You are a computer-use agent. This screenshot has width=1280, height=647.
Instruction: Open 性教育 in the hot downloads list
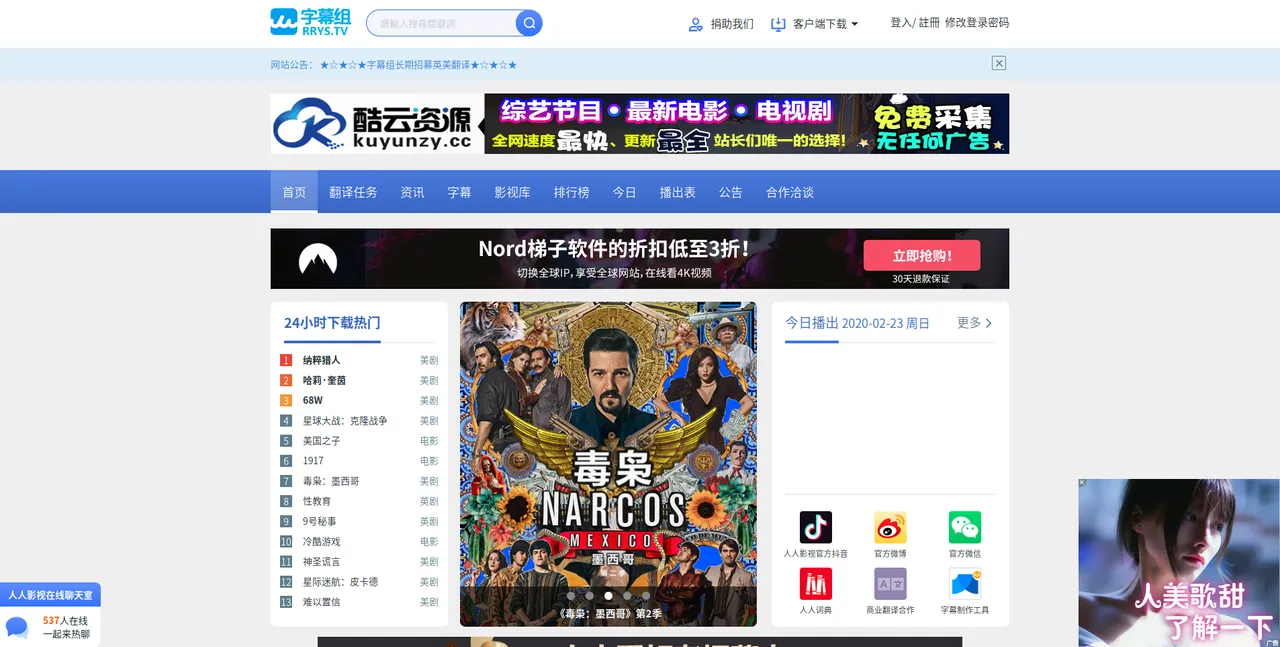tap(317, 501)
